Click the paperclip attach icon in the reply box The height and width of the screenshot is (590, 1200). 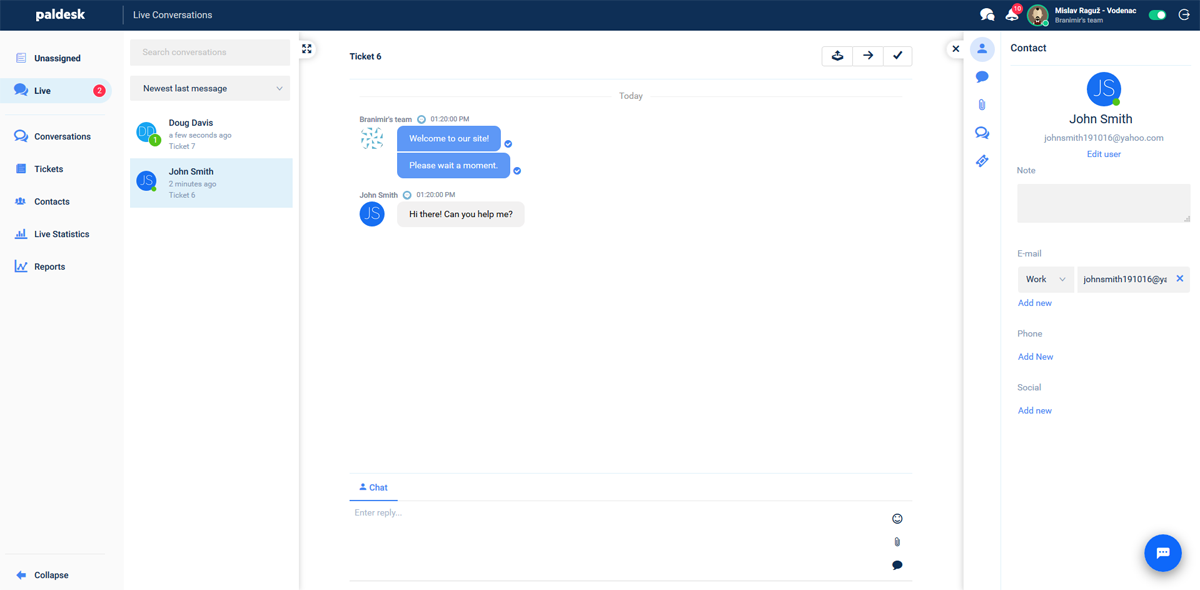click(x=897, y=542)
